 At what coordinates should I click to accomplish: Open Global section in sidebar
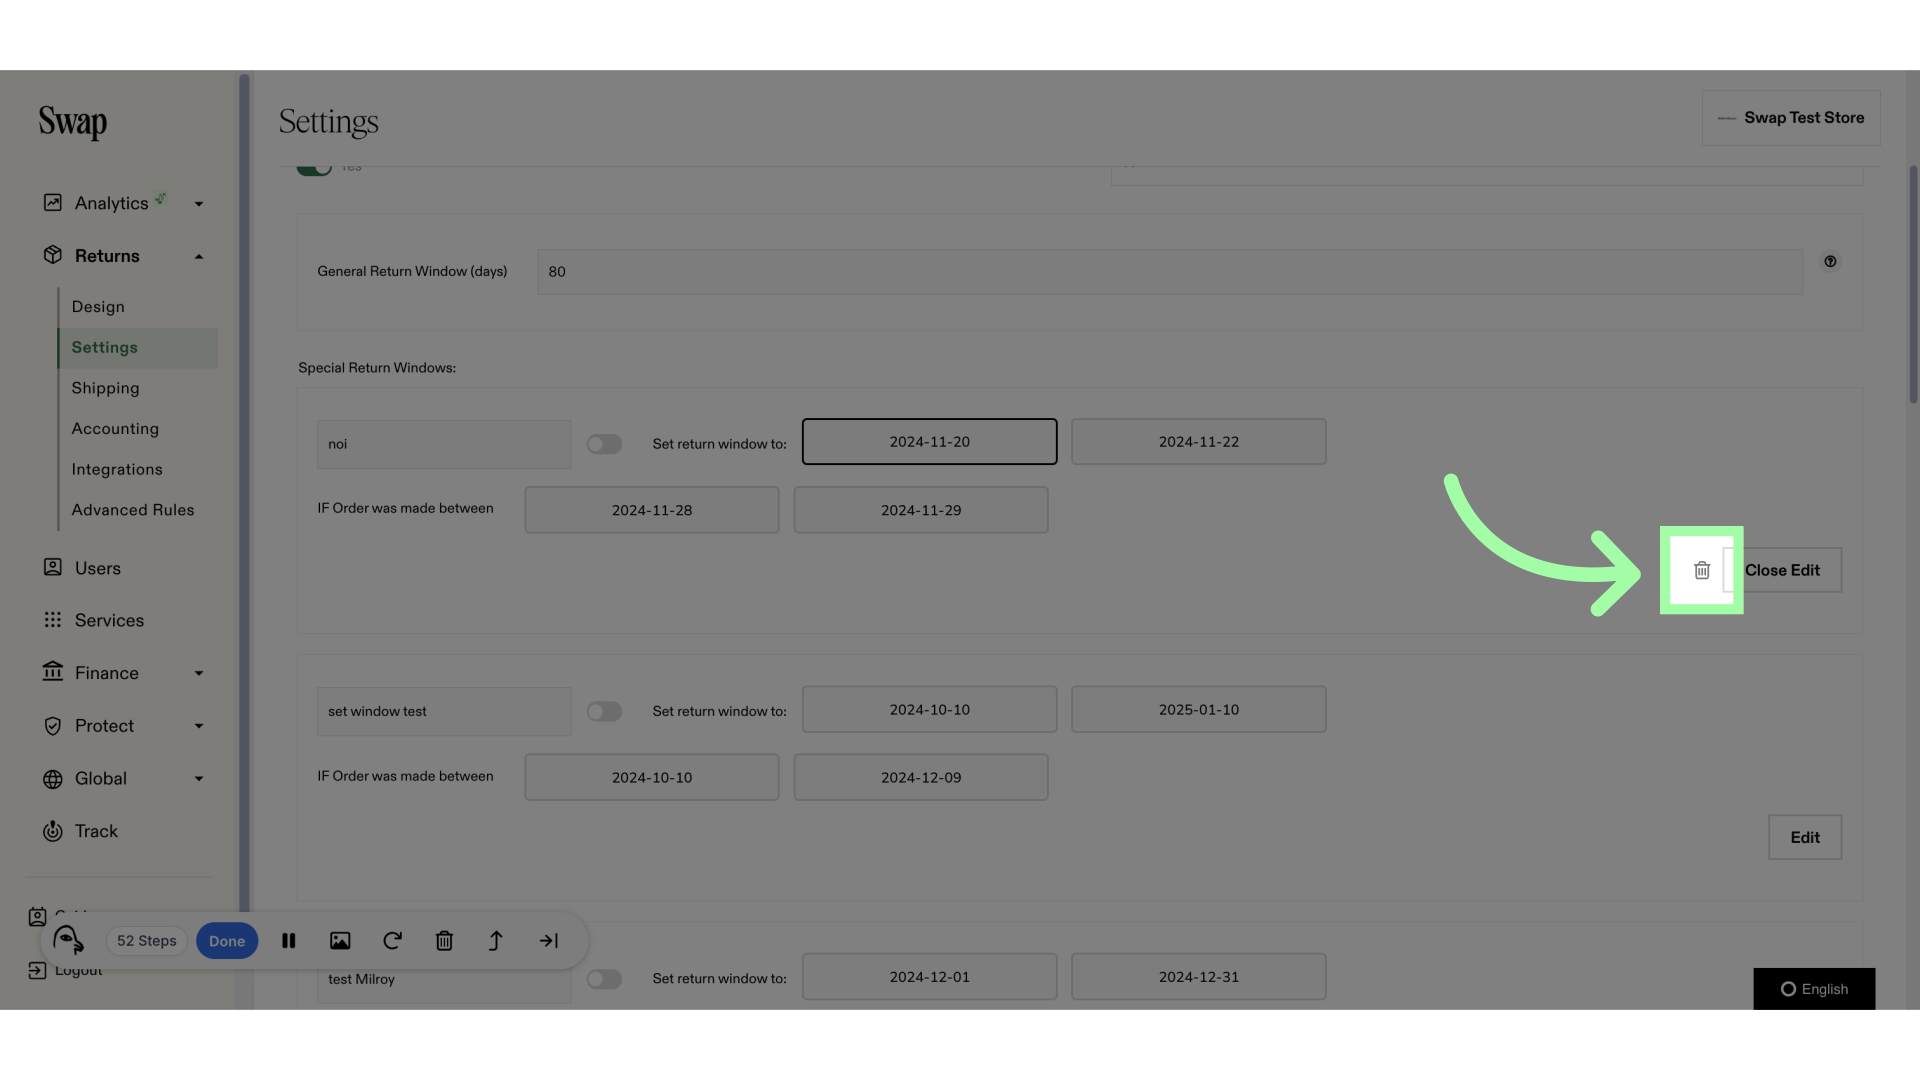[119, 779]
